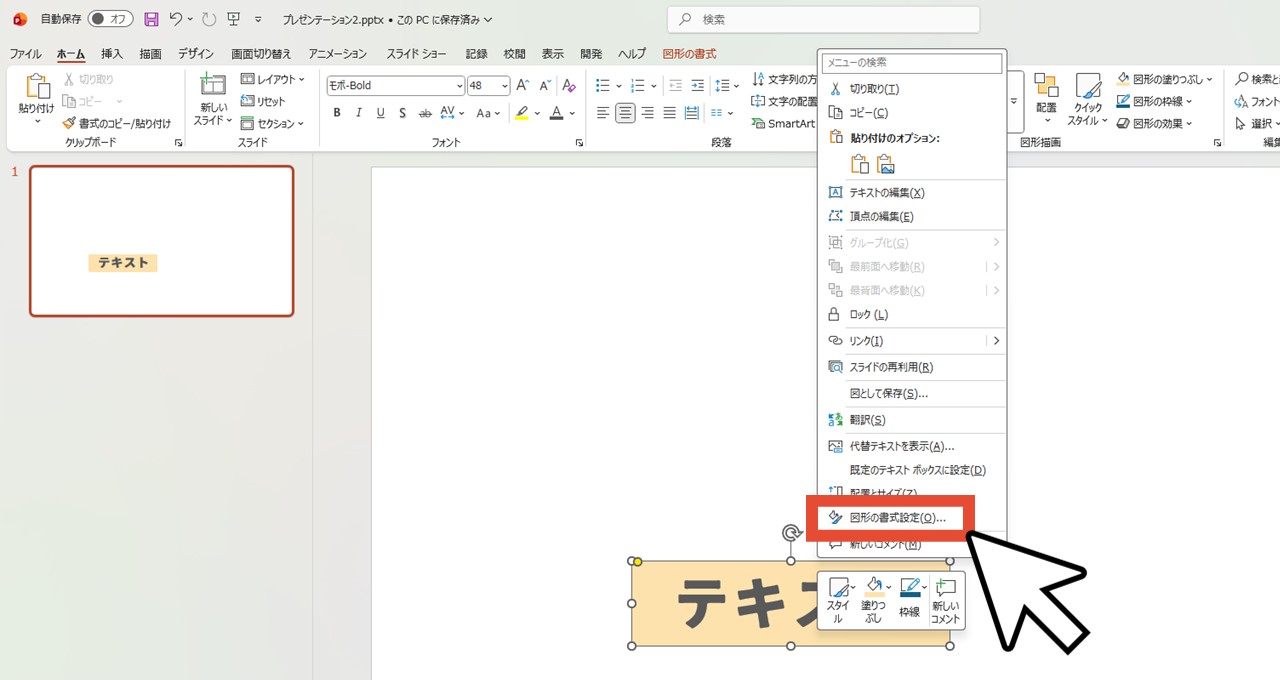Toggle bold formatting with the B icon

pyautogui.click(x=337, y=113)
